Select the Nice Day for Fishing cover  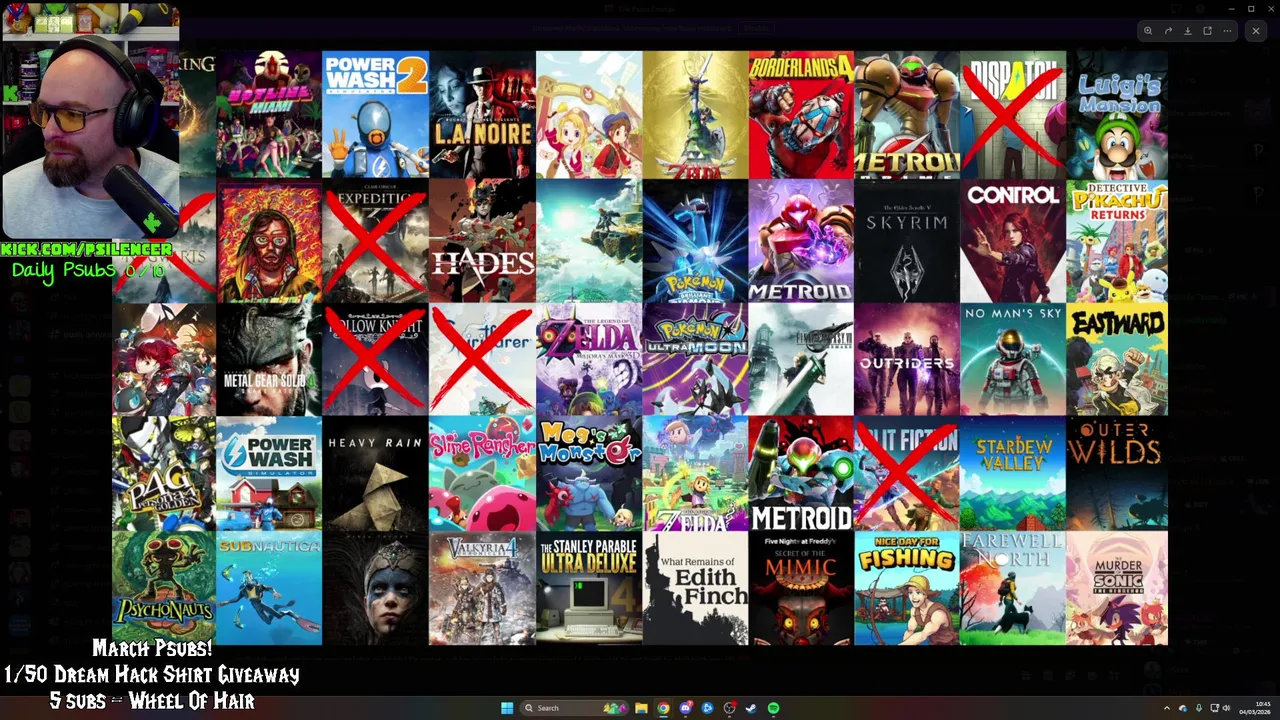pos(907,588)
